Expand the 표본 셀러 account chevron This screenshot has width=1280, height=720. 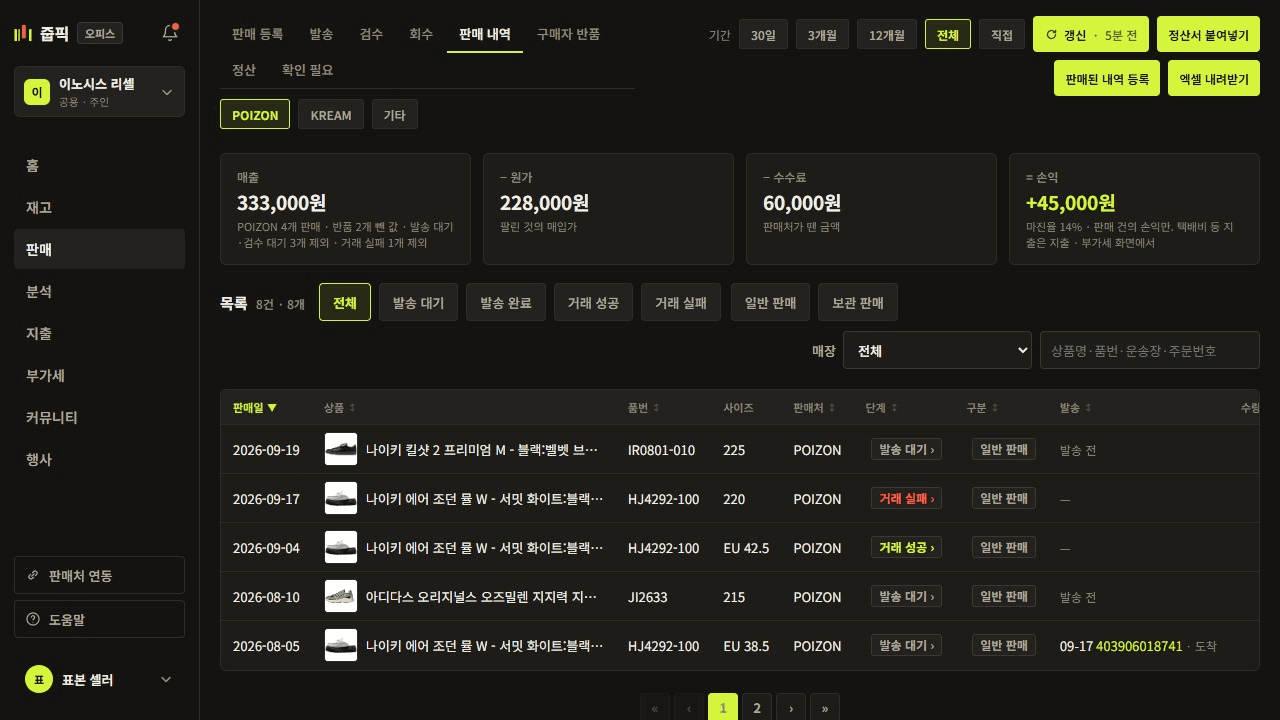166,679
